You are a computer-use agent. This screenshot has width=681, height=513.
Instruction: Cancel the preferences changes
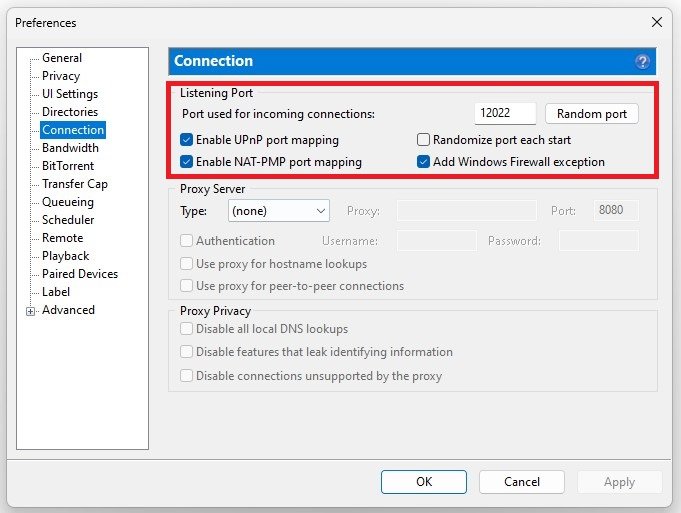522,482
